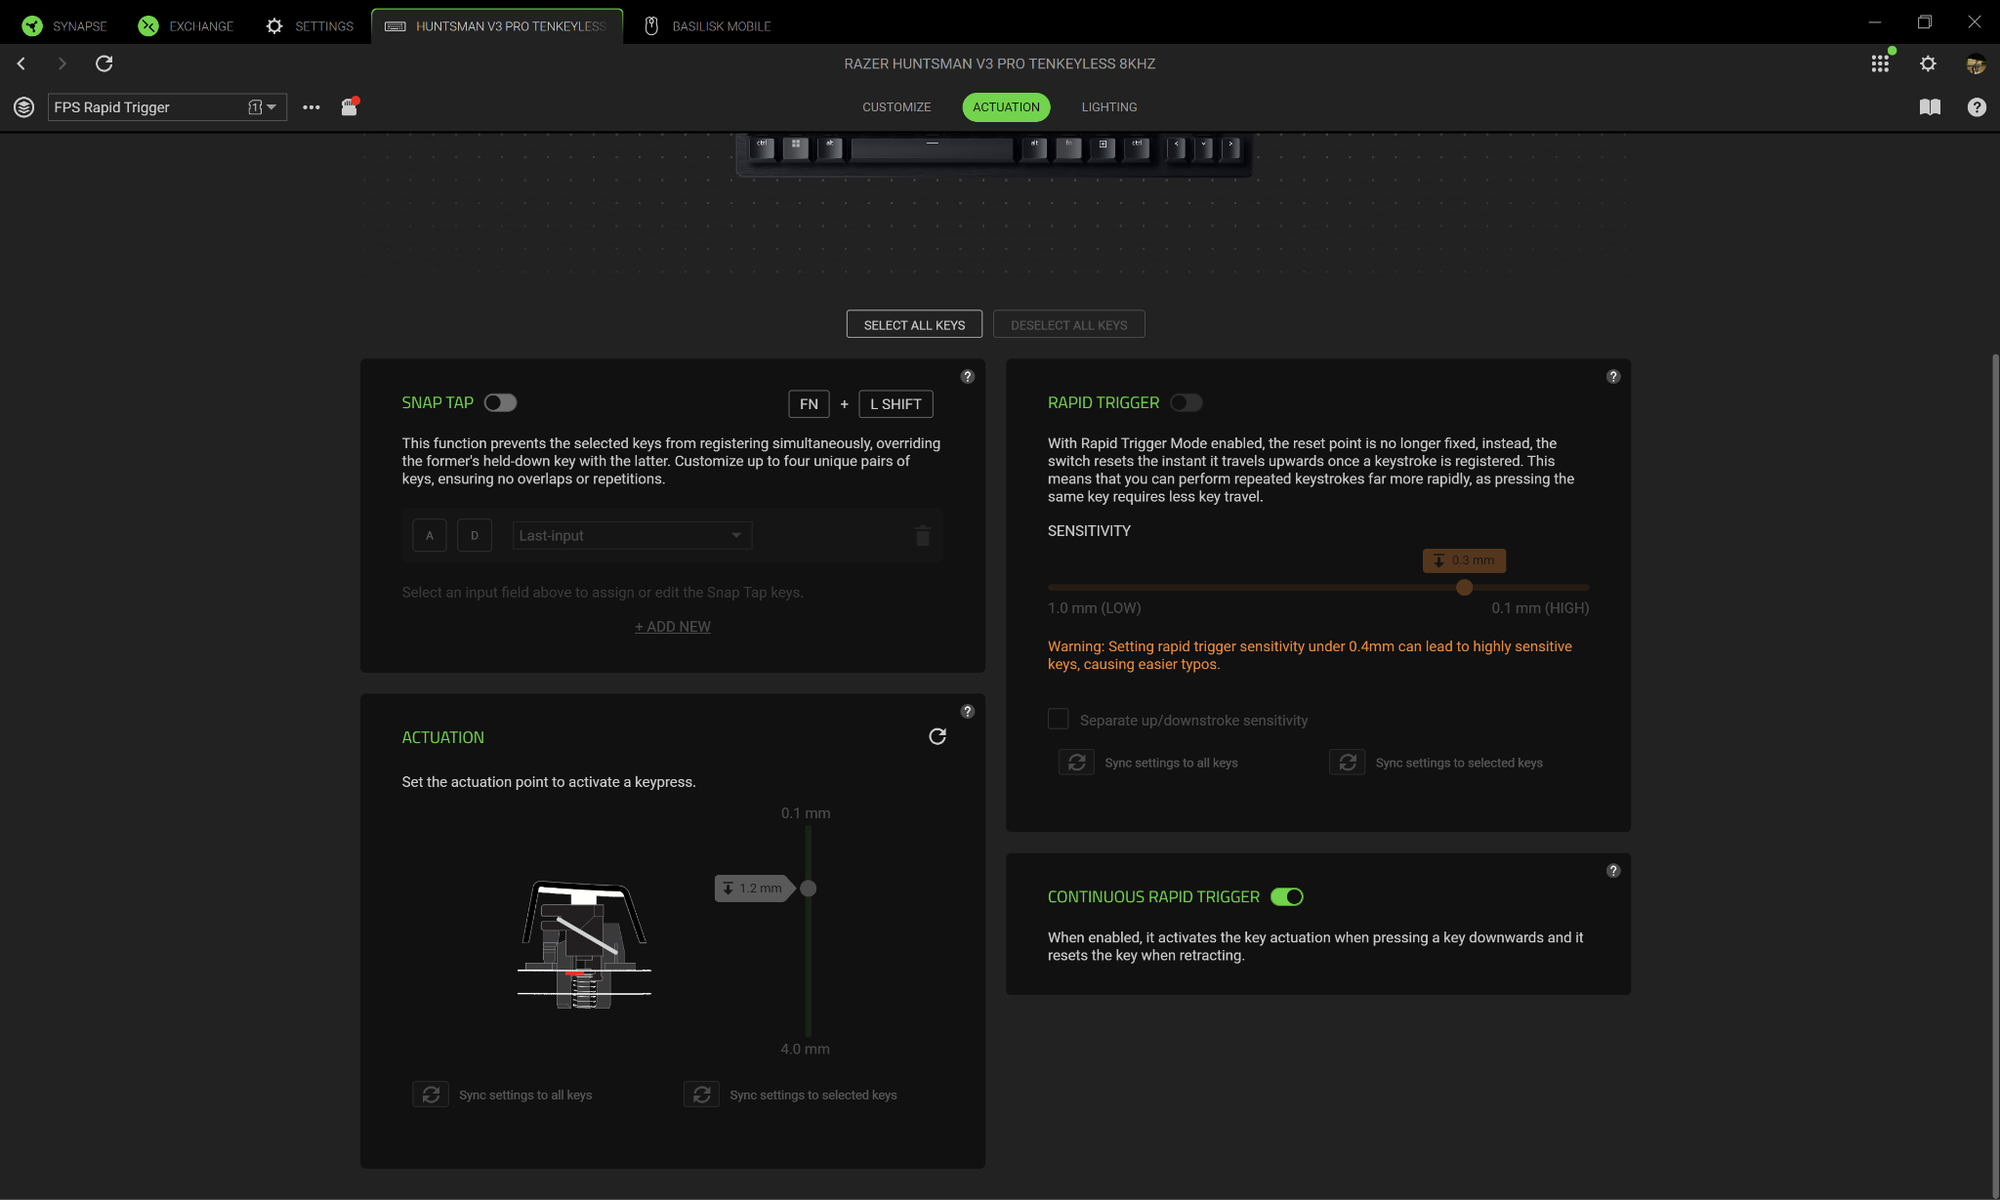Disable Continuous Rapid Trigger toggle
Image resolution: width=2000 pixels, height=1200 pixels.
point(1286,896)
